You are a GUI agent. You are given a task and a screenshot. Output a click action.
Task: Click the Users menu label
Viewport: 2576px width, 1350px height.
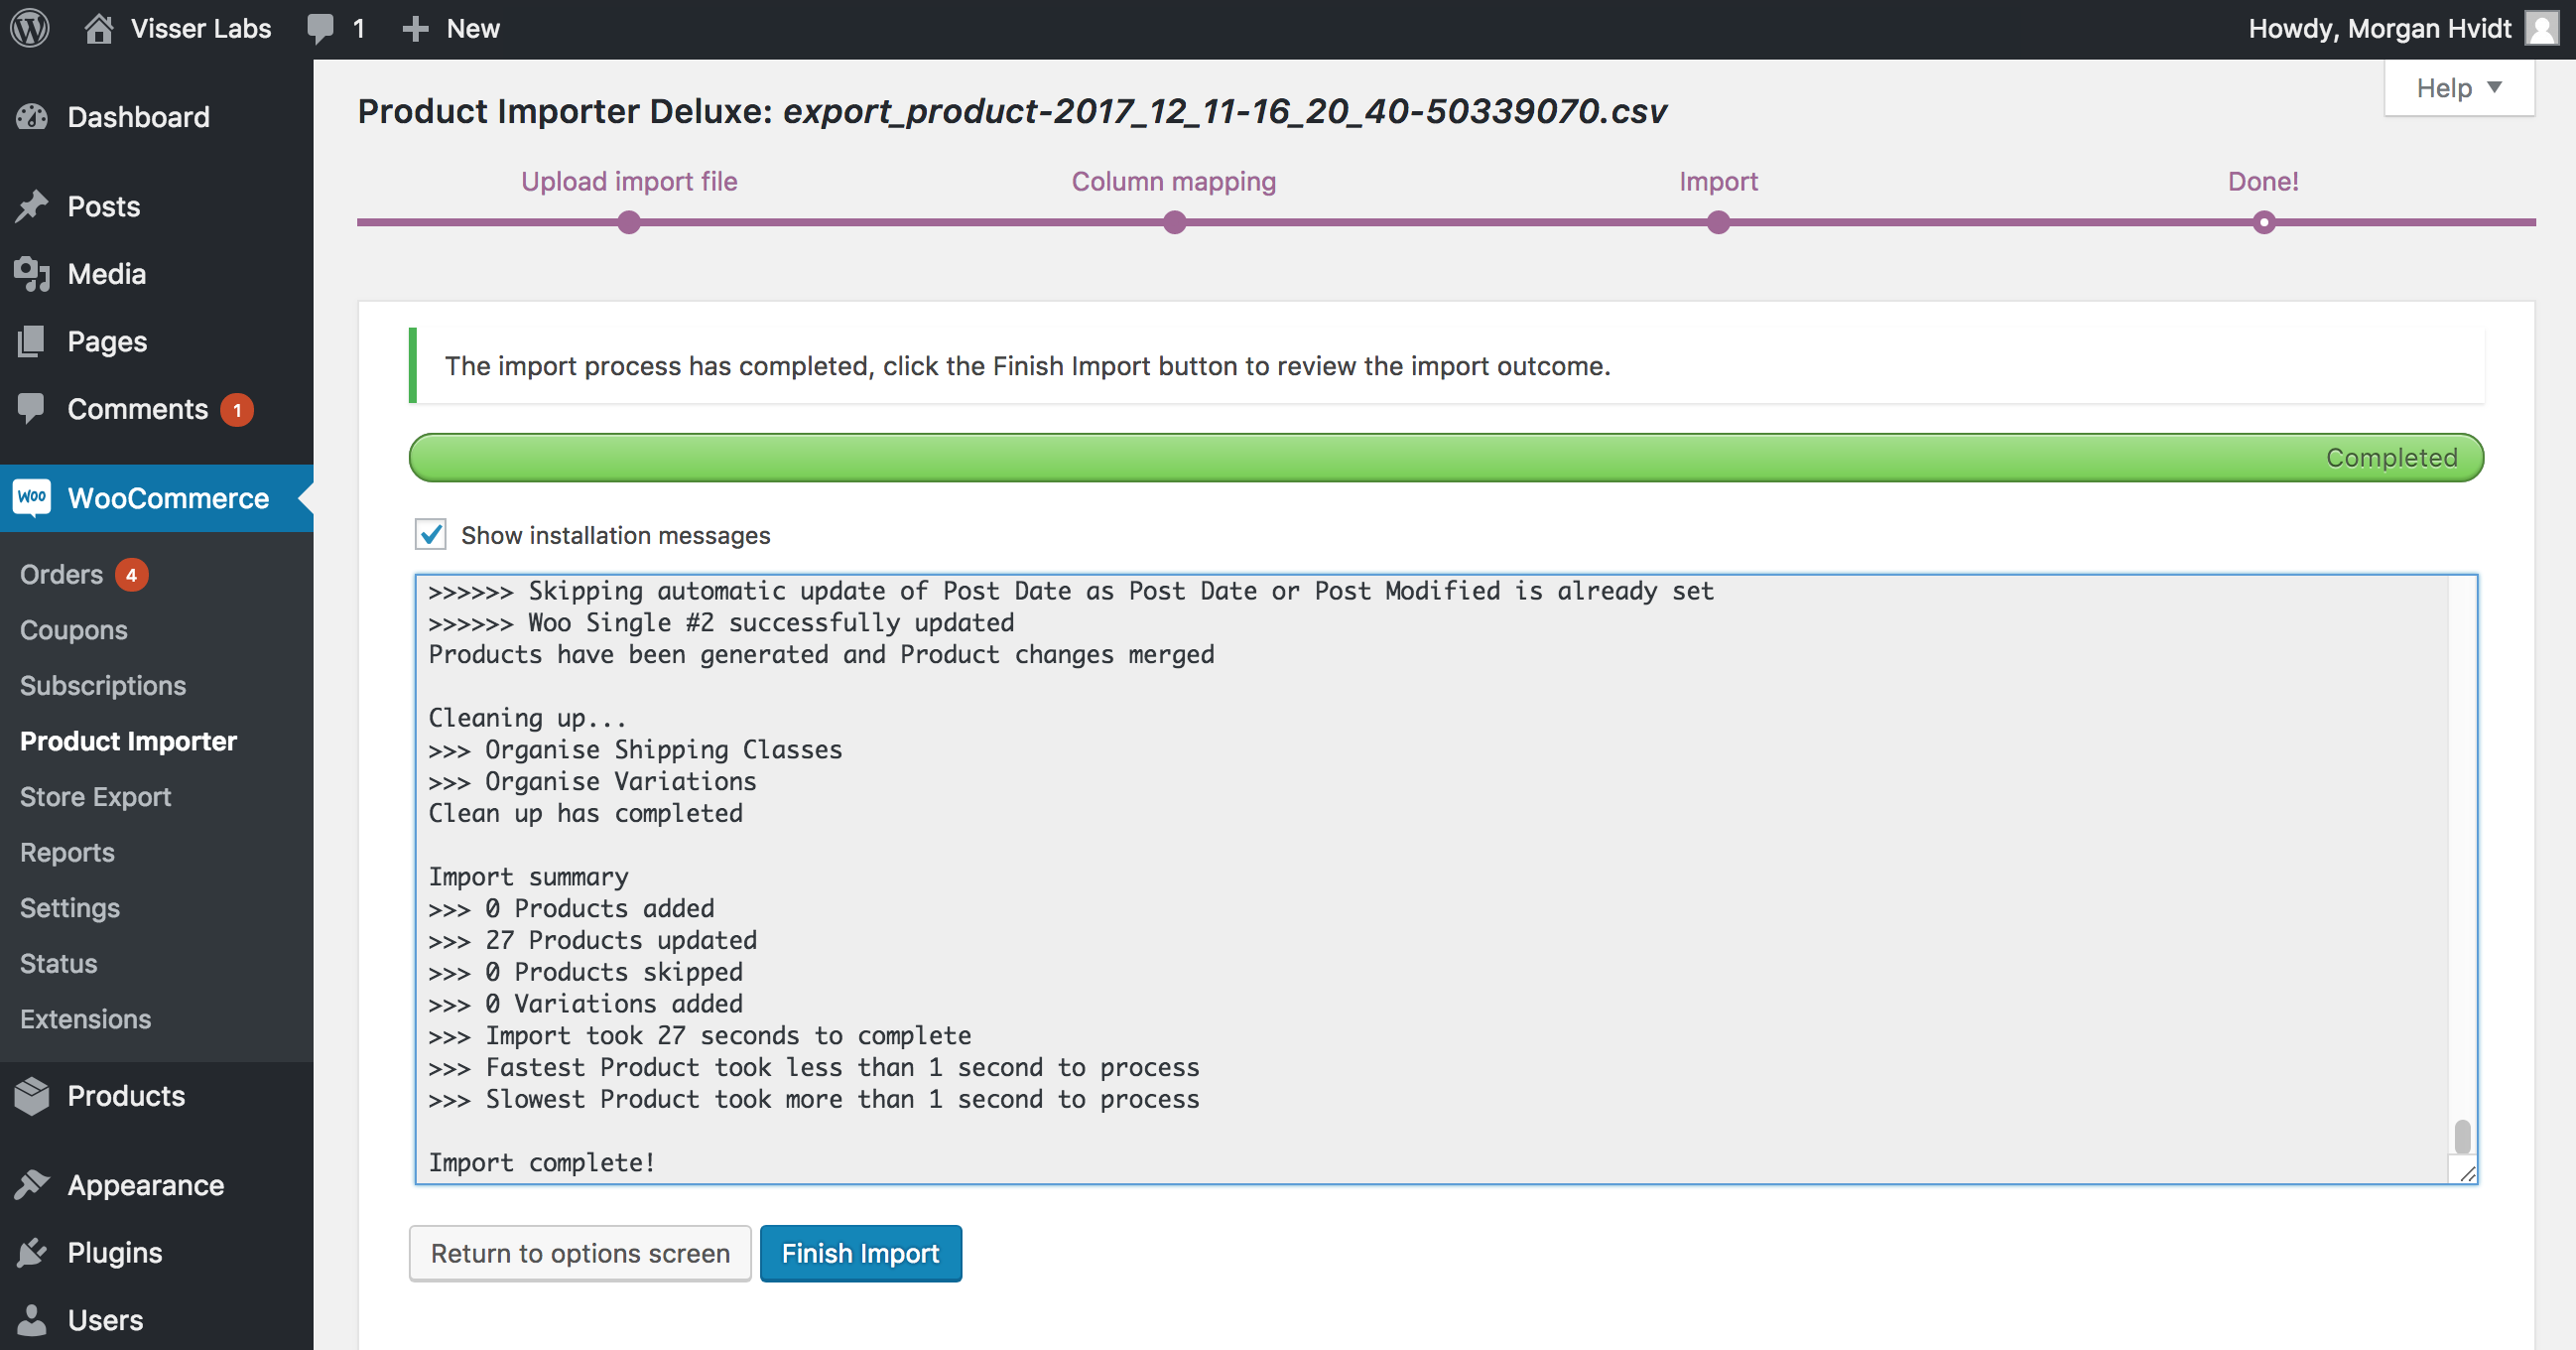(105, 1320)
